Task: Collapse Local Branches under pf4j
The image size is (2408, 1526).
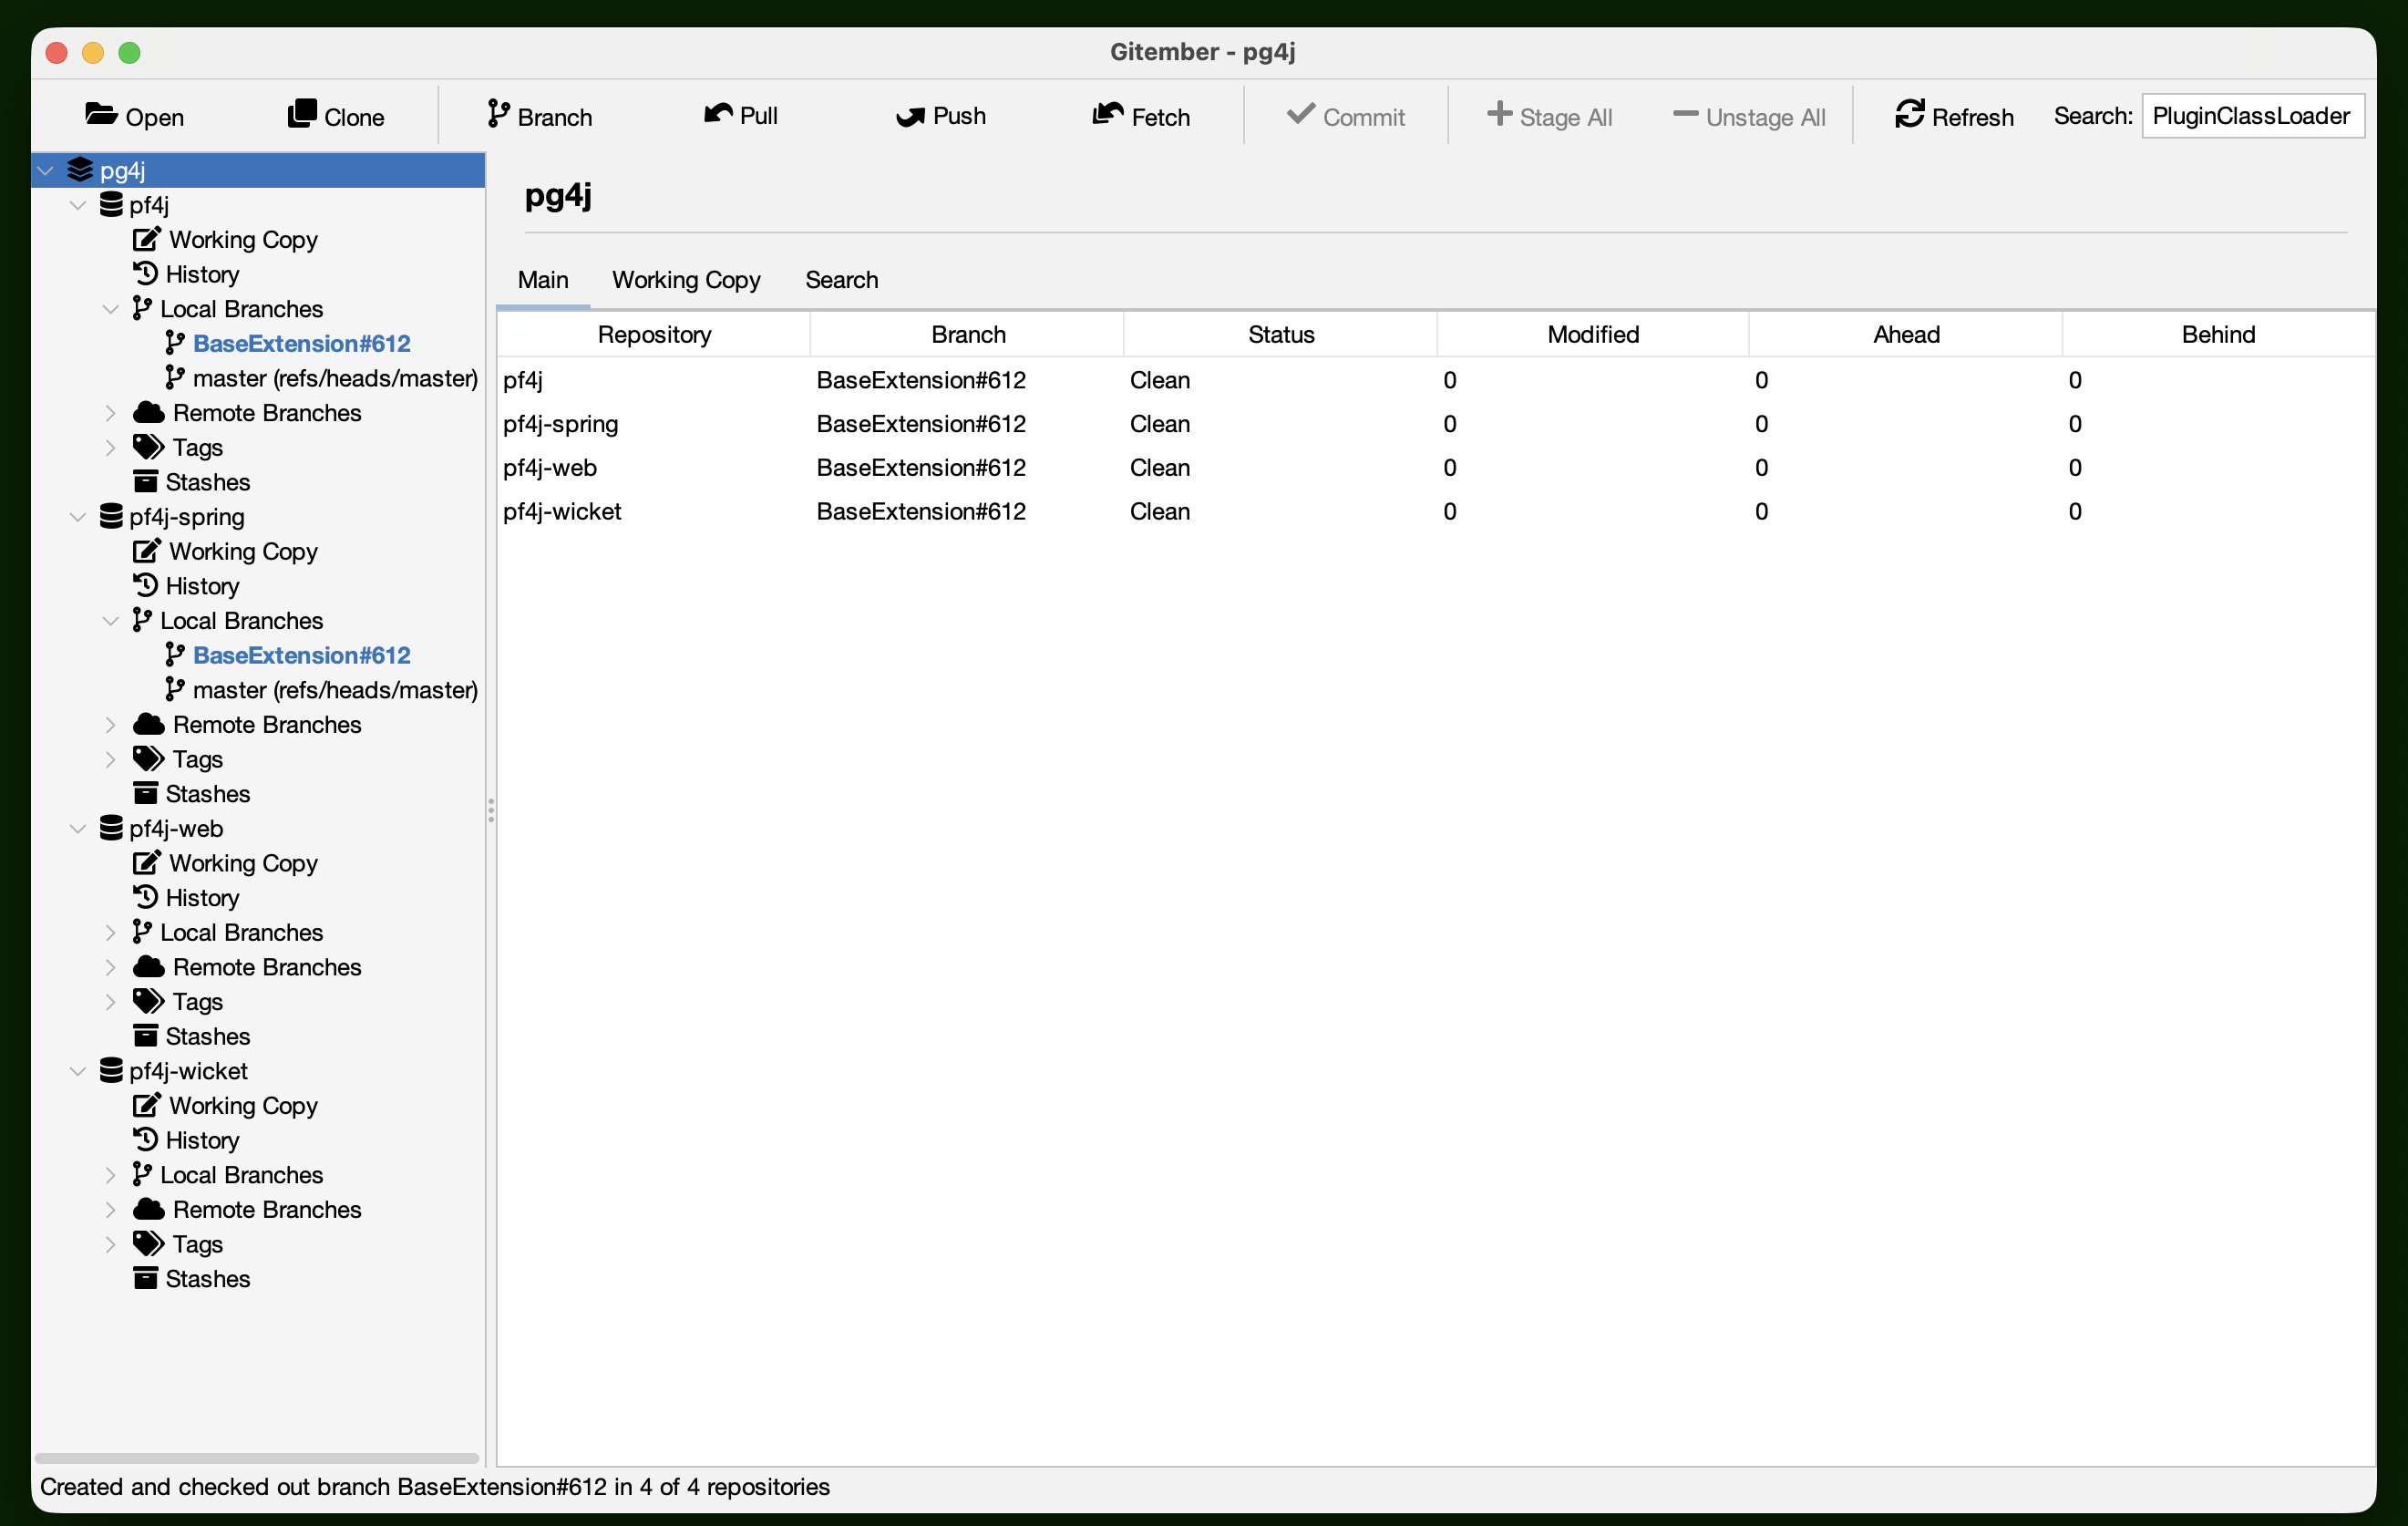Action: tap(111, 310)
